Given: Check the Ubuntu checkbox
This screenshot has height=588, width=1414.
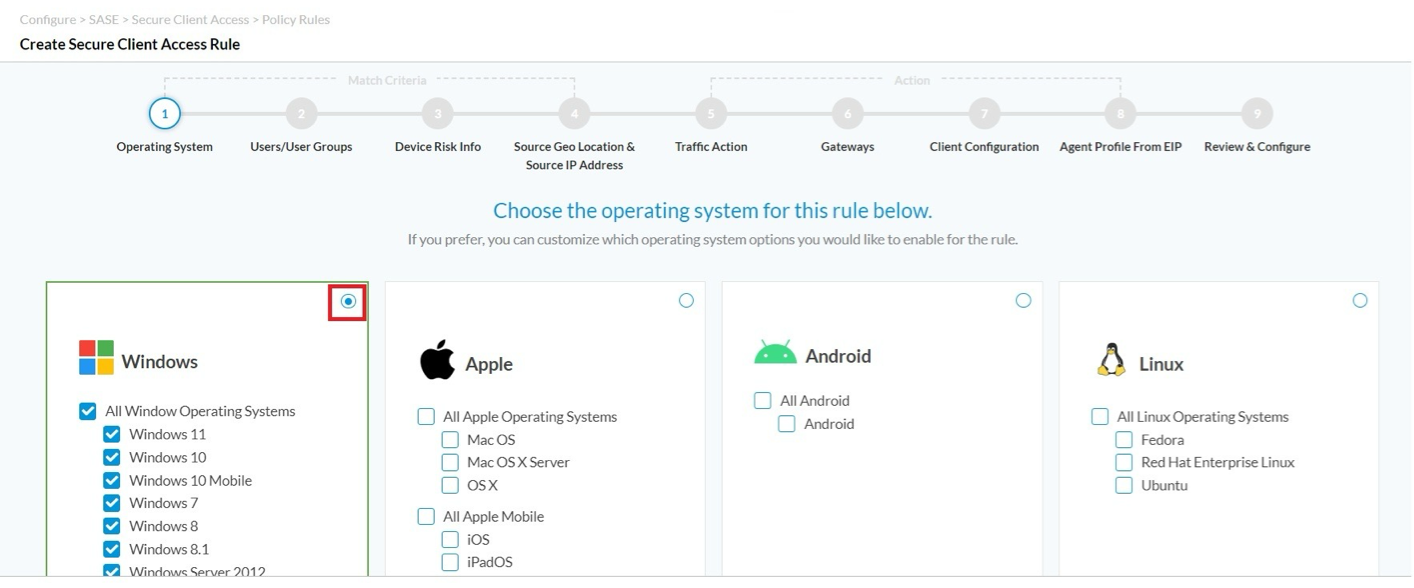Looking at the screenshot, I should coord(1124,486).
